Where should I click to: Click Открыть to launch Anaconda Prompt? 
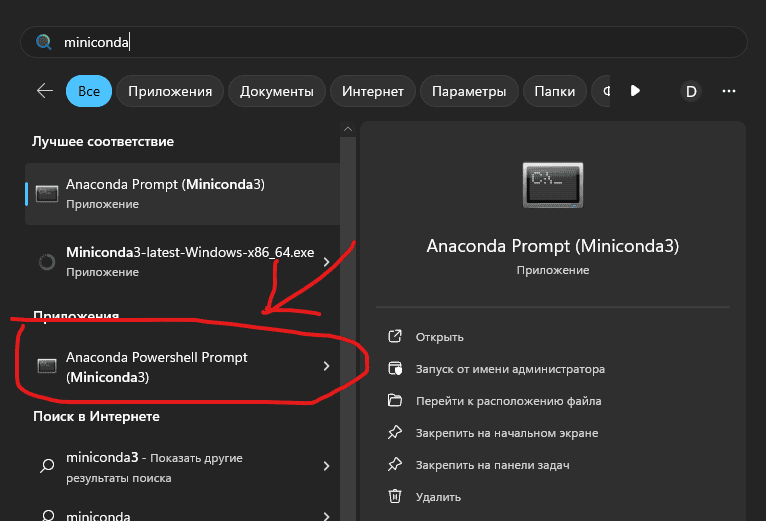tap(439, 337)
